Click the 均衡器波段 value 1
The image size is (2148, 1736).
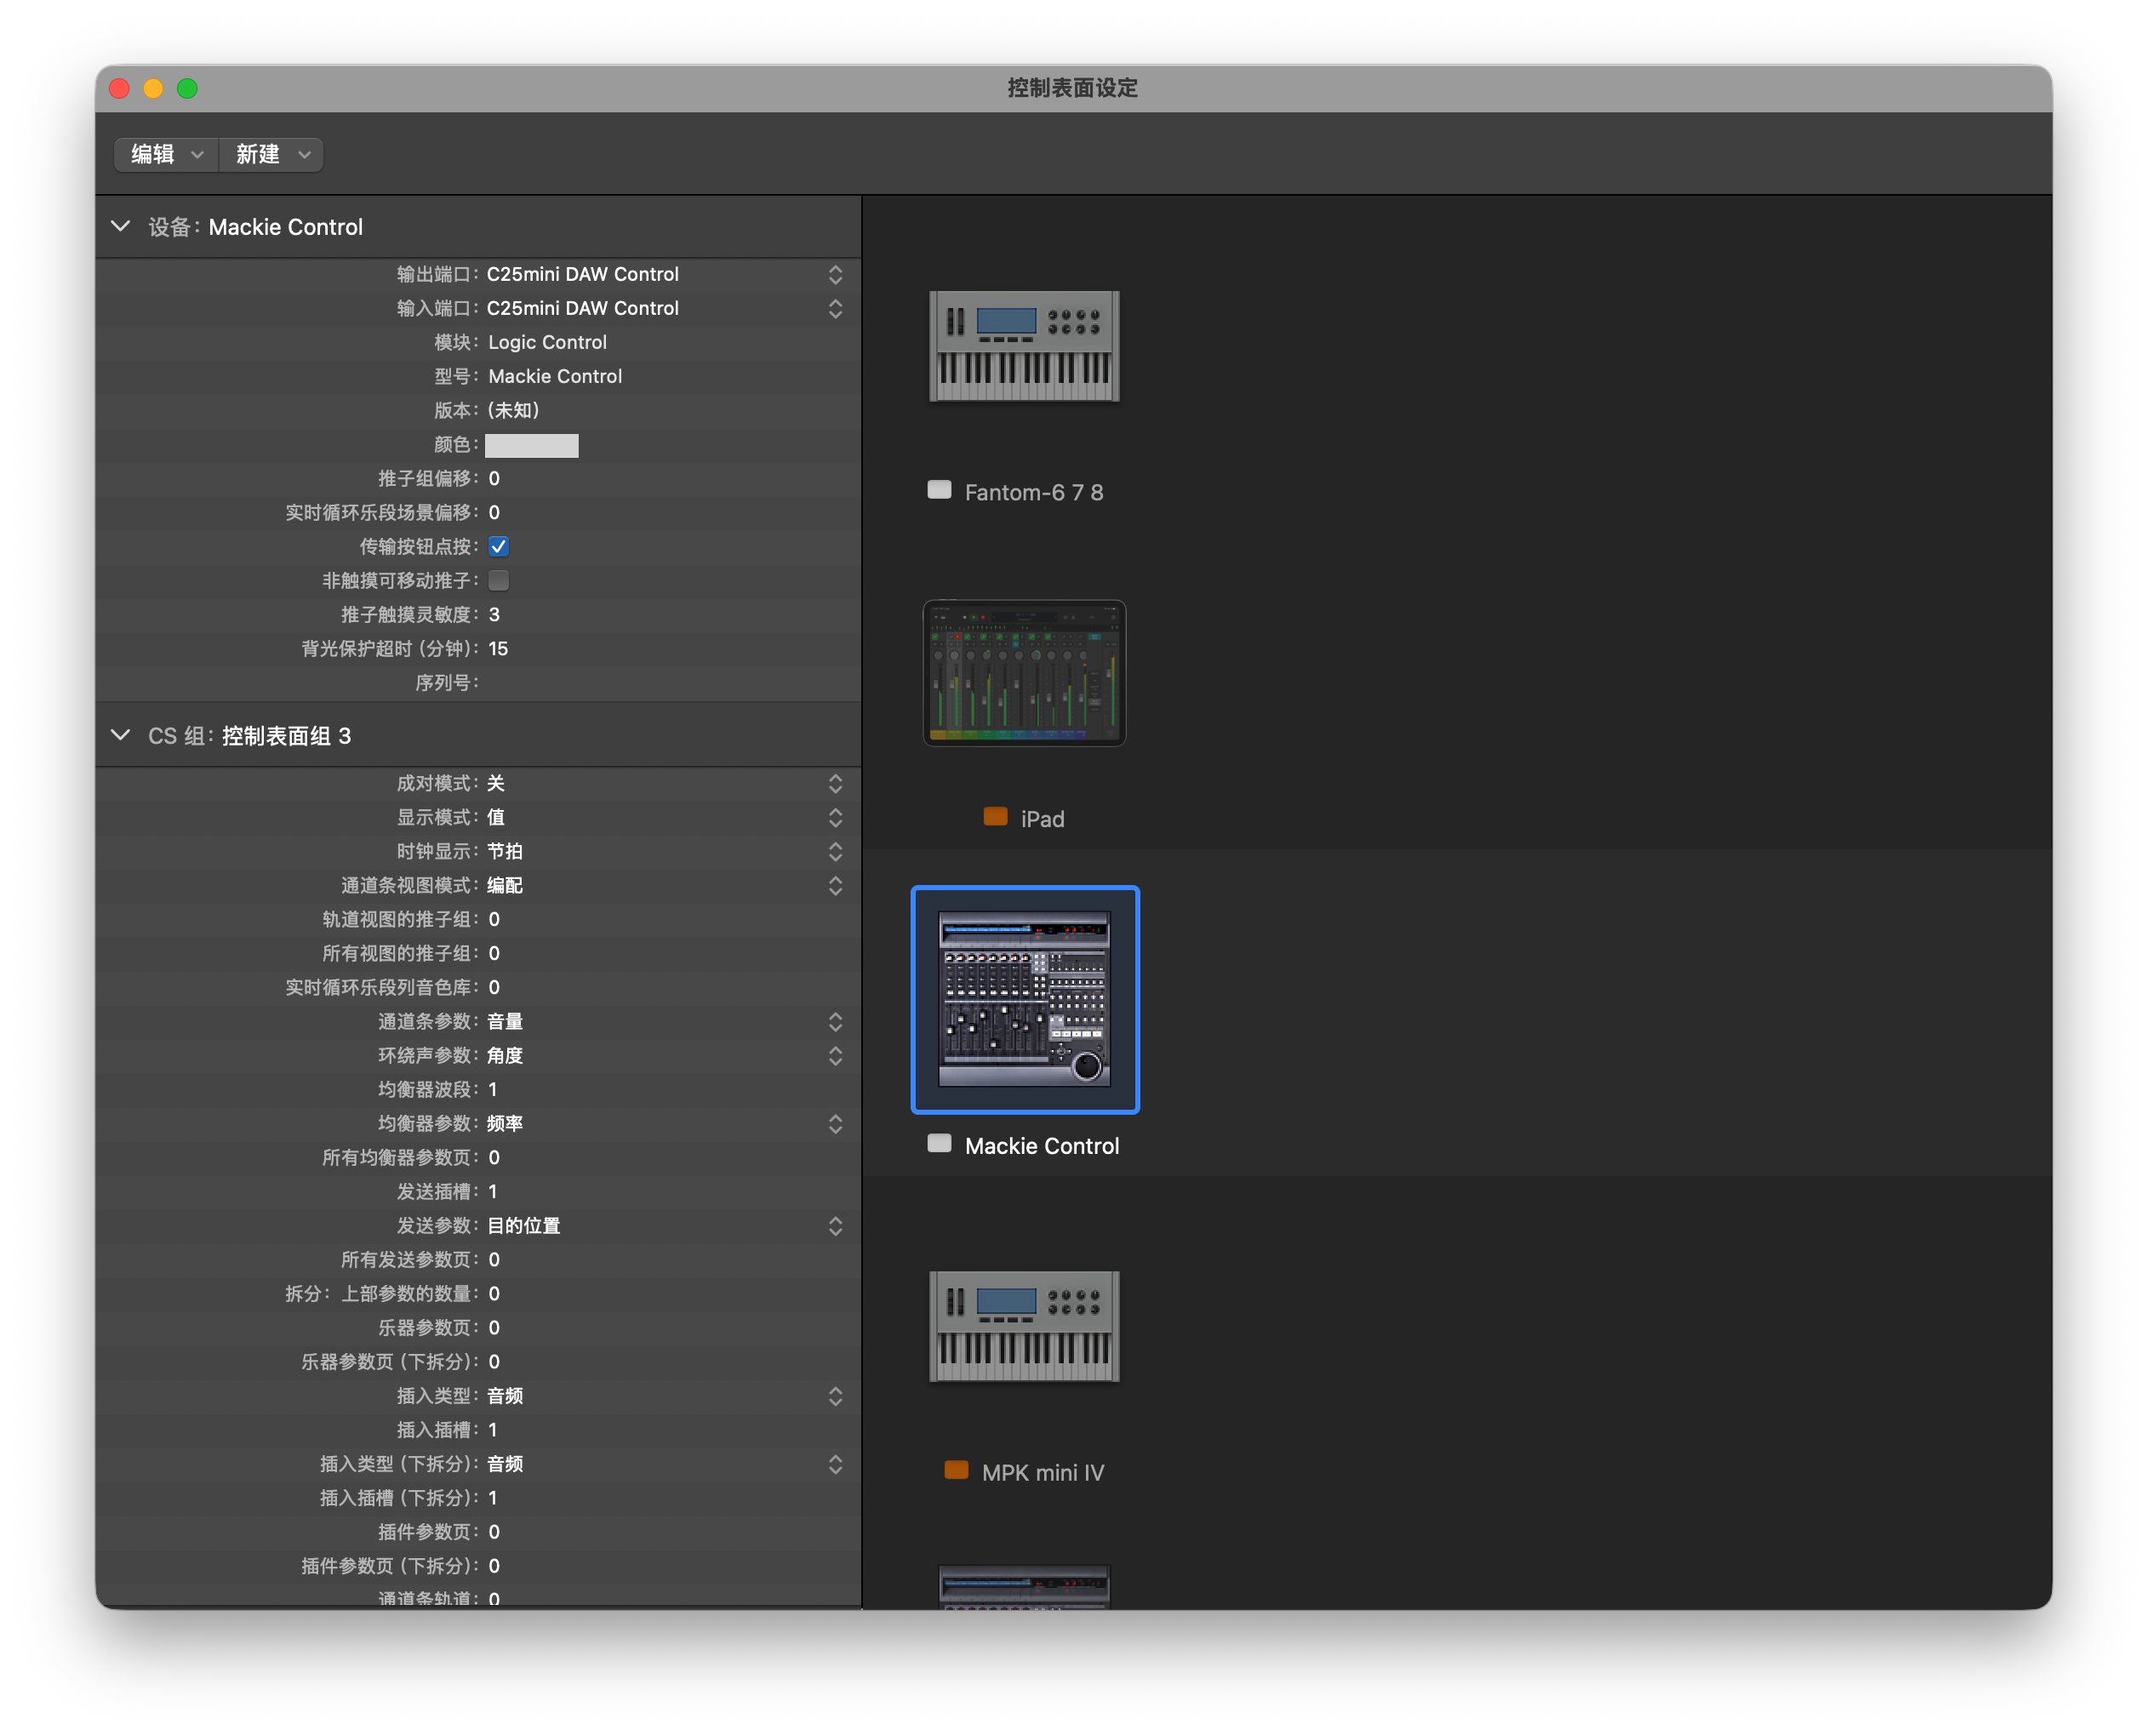(x=493, y=1089)
